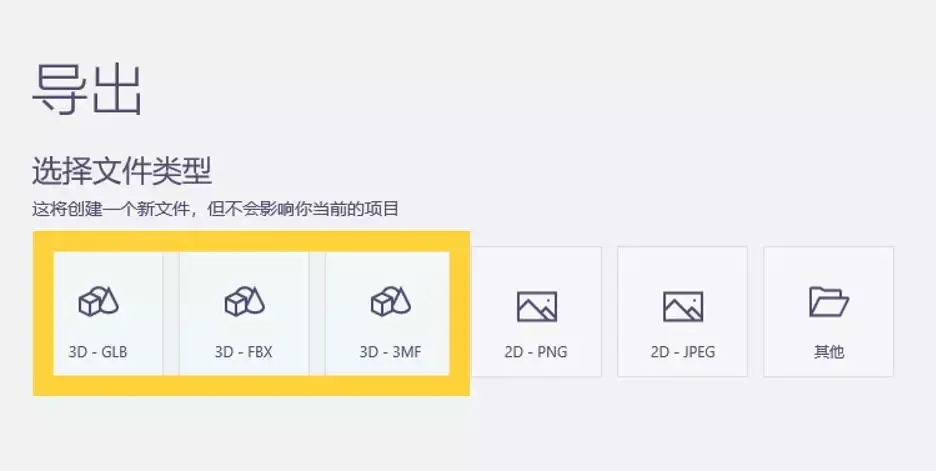Viewport: 936px width, 471px height.
Task: Pick the 3D - FBX text label
Action: coord(244,352)
